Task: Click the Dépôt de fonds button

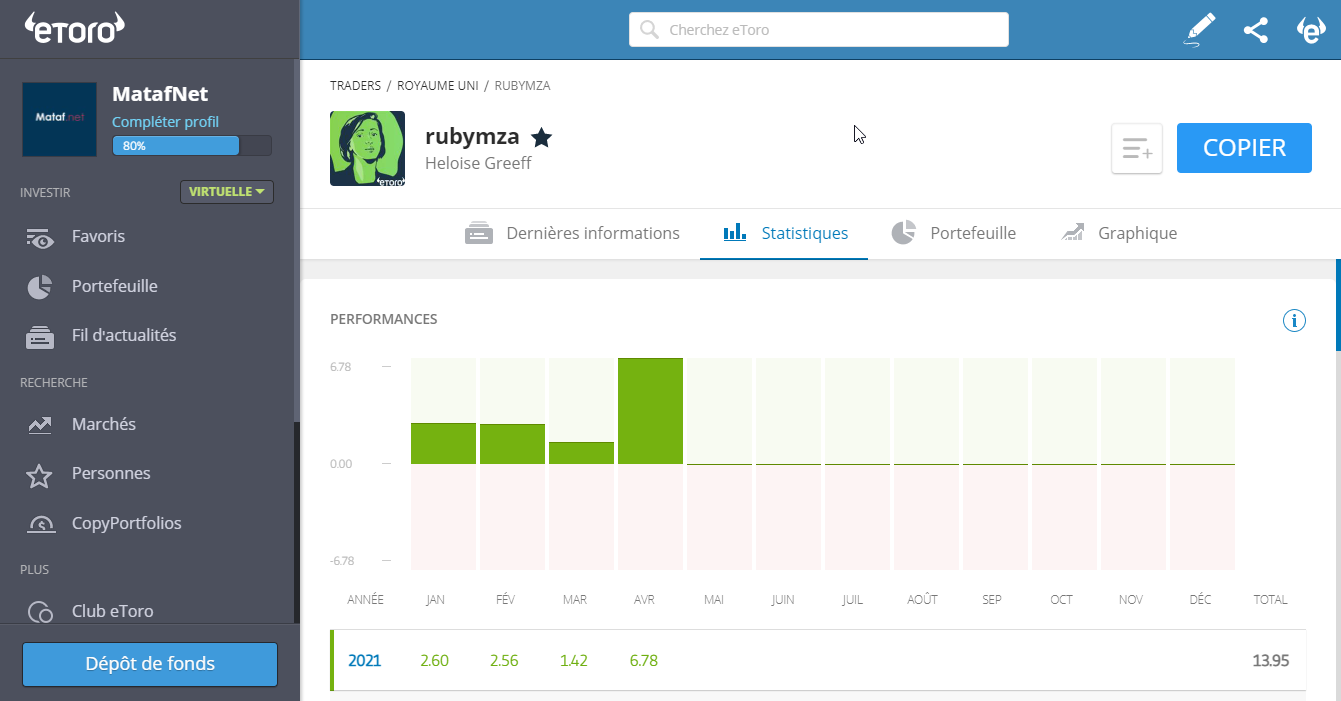Action: tap(150, 664)
